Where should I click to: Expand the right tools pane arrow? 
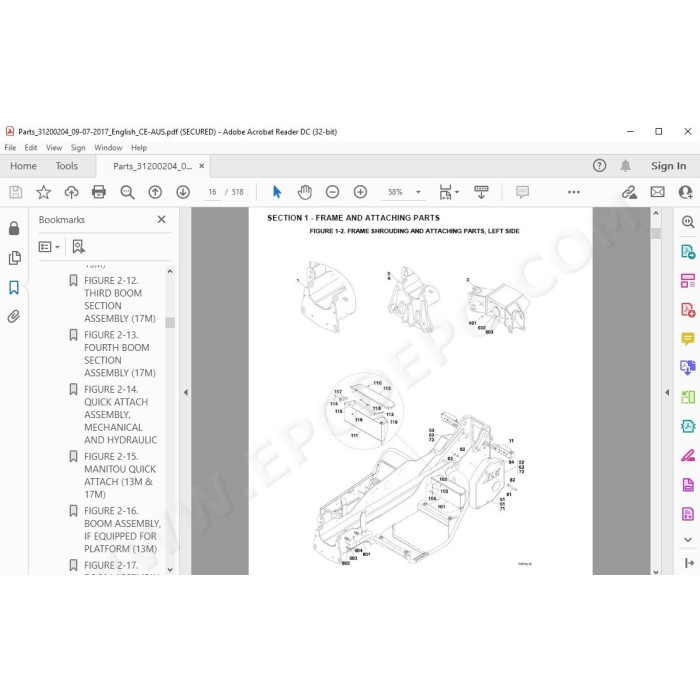click(667, 392)
